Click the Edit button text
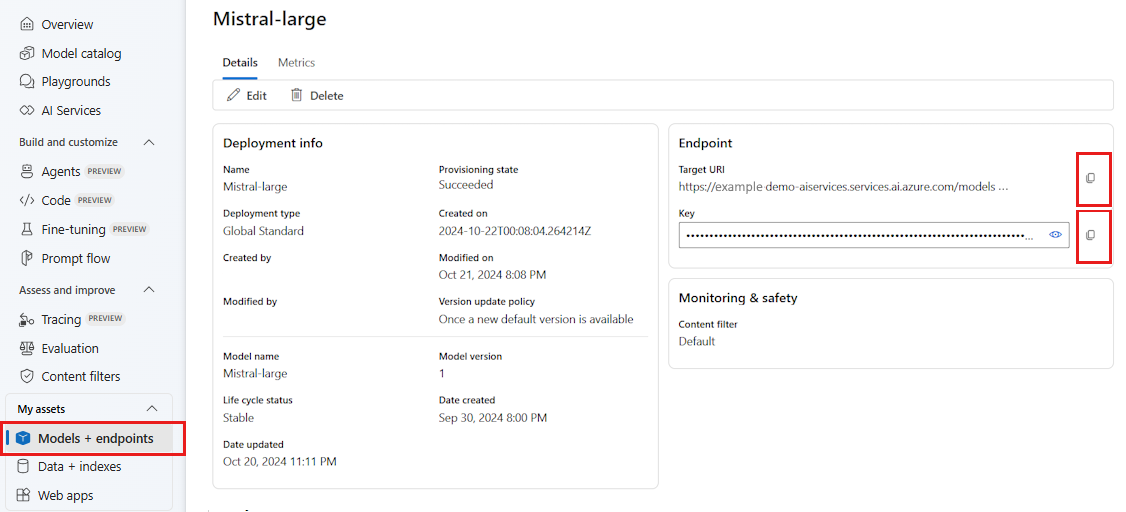The height and width of the screenshot is (512, 1126). (x=256, y=96)
